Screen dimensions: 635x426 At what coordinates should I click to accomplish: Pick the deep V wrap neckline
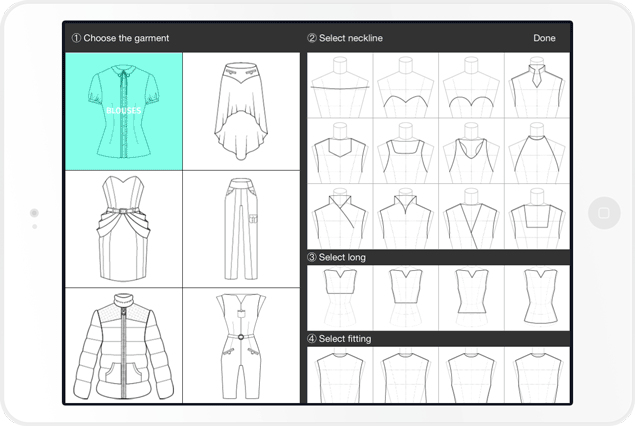pyautogui.click(x=470, y=217)
